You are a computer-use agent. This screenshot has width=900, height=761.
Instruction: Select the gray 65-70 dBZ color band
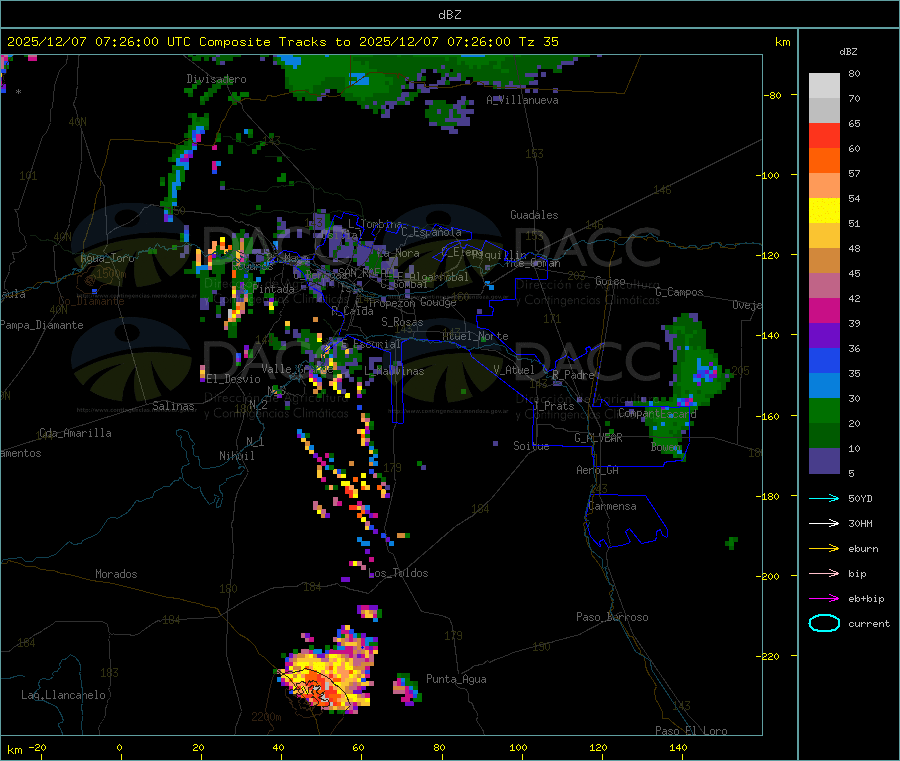coord(824,111)
